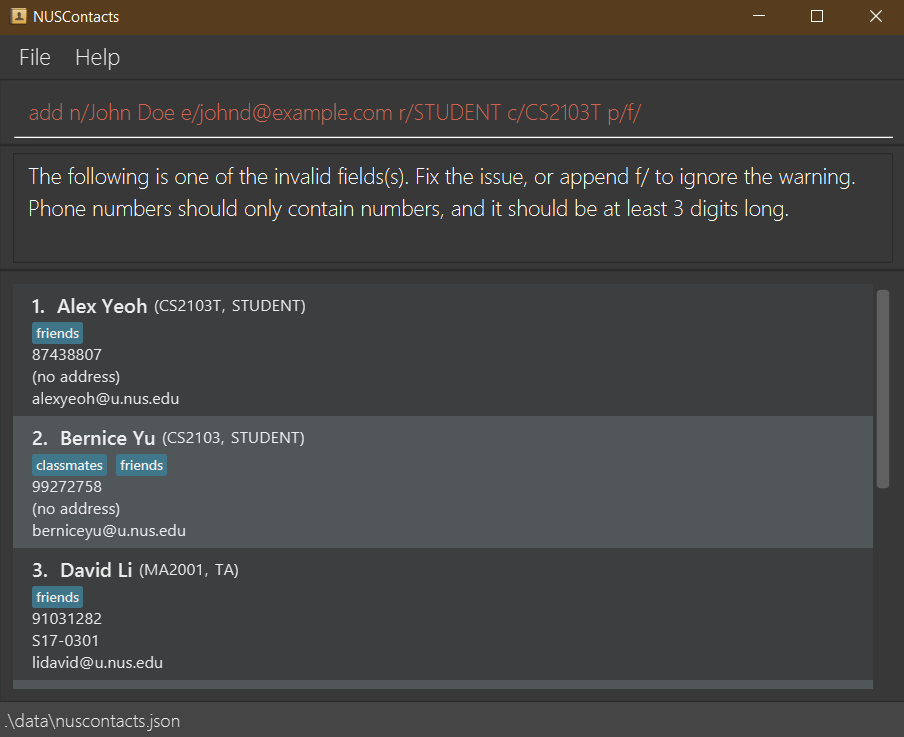Image resolution: width=904 pixels, height=737 pixels.
Task: Click the status bar path .\data\nuscontacts.json
Action: click(92, 721)
